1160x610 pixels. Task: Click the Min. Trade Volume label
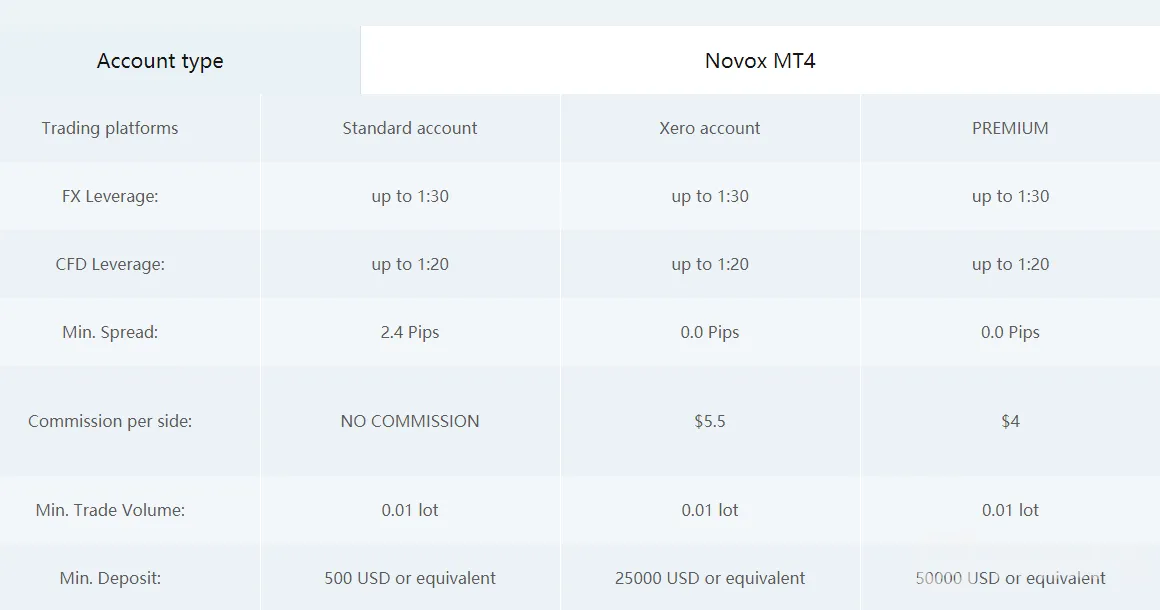click(110, 509)
